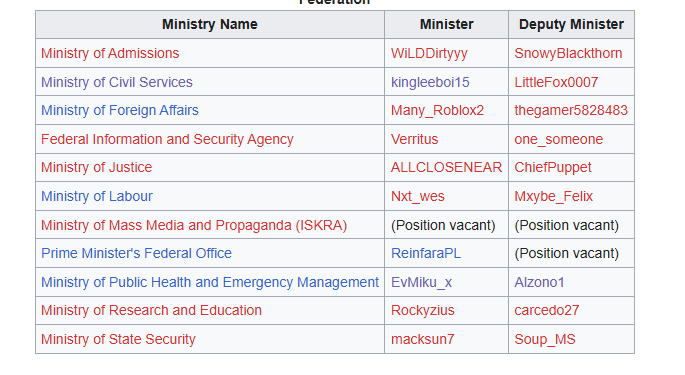Open the Ministry of Labour page
685x375 pixels.
click(97, 196)
